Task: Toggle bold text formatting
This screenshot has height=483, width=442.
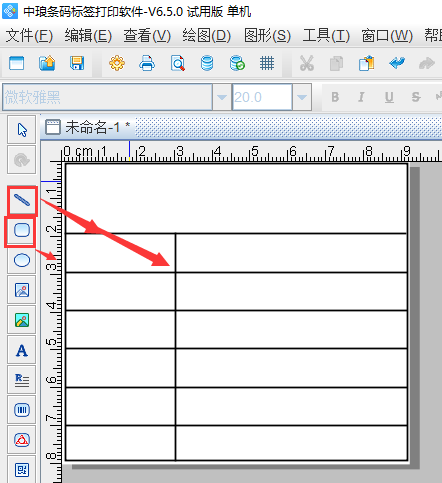Action: (335, 97)
